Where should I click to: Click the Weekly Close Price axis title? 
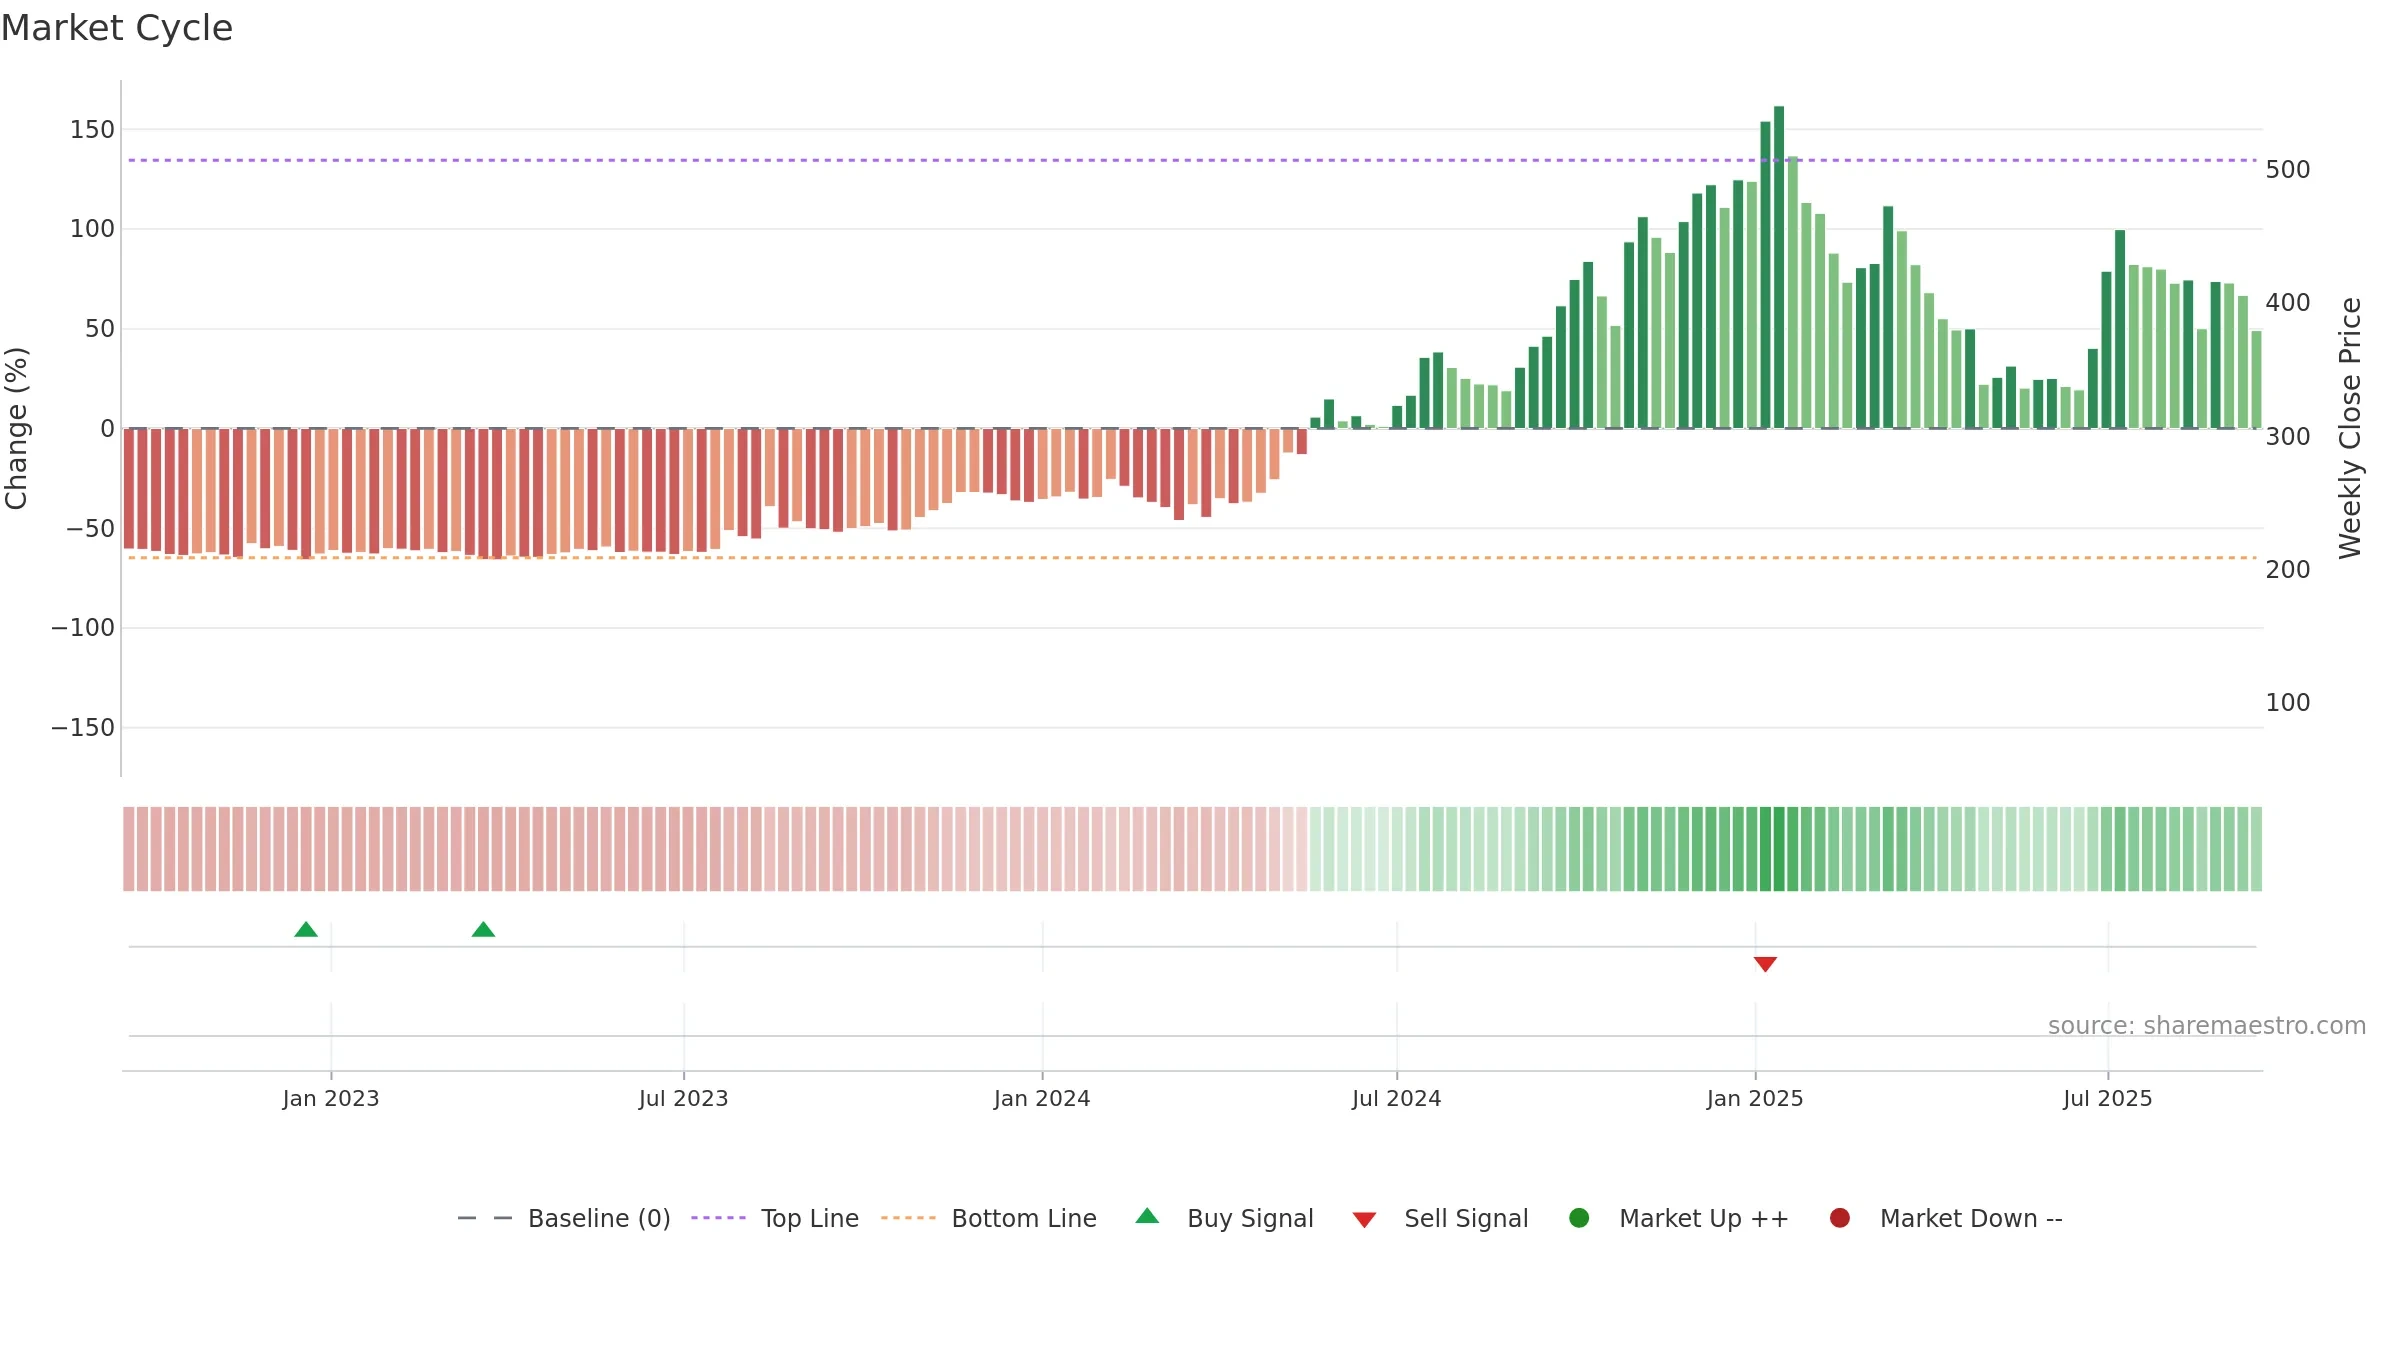2350,428
